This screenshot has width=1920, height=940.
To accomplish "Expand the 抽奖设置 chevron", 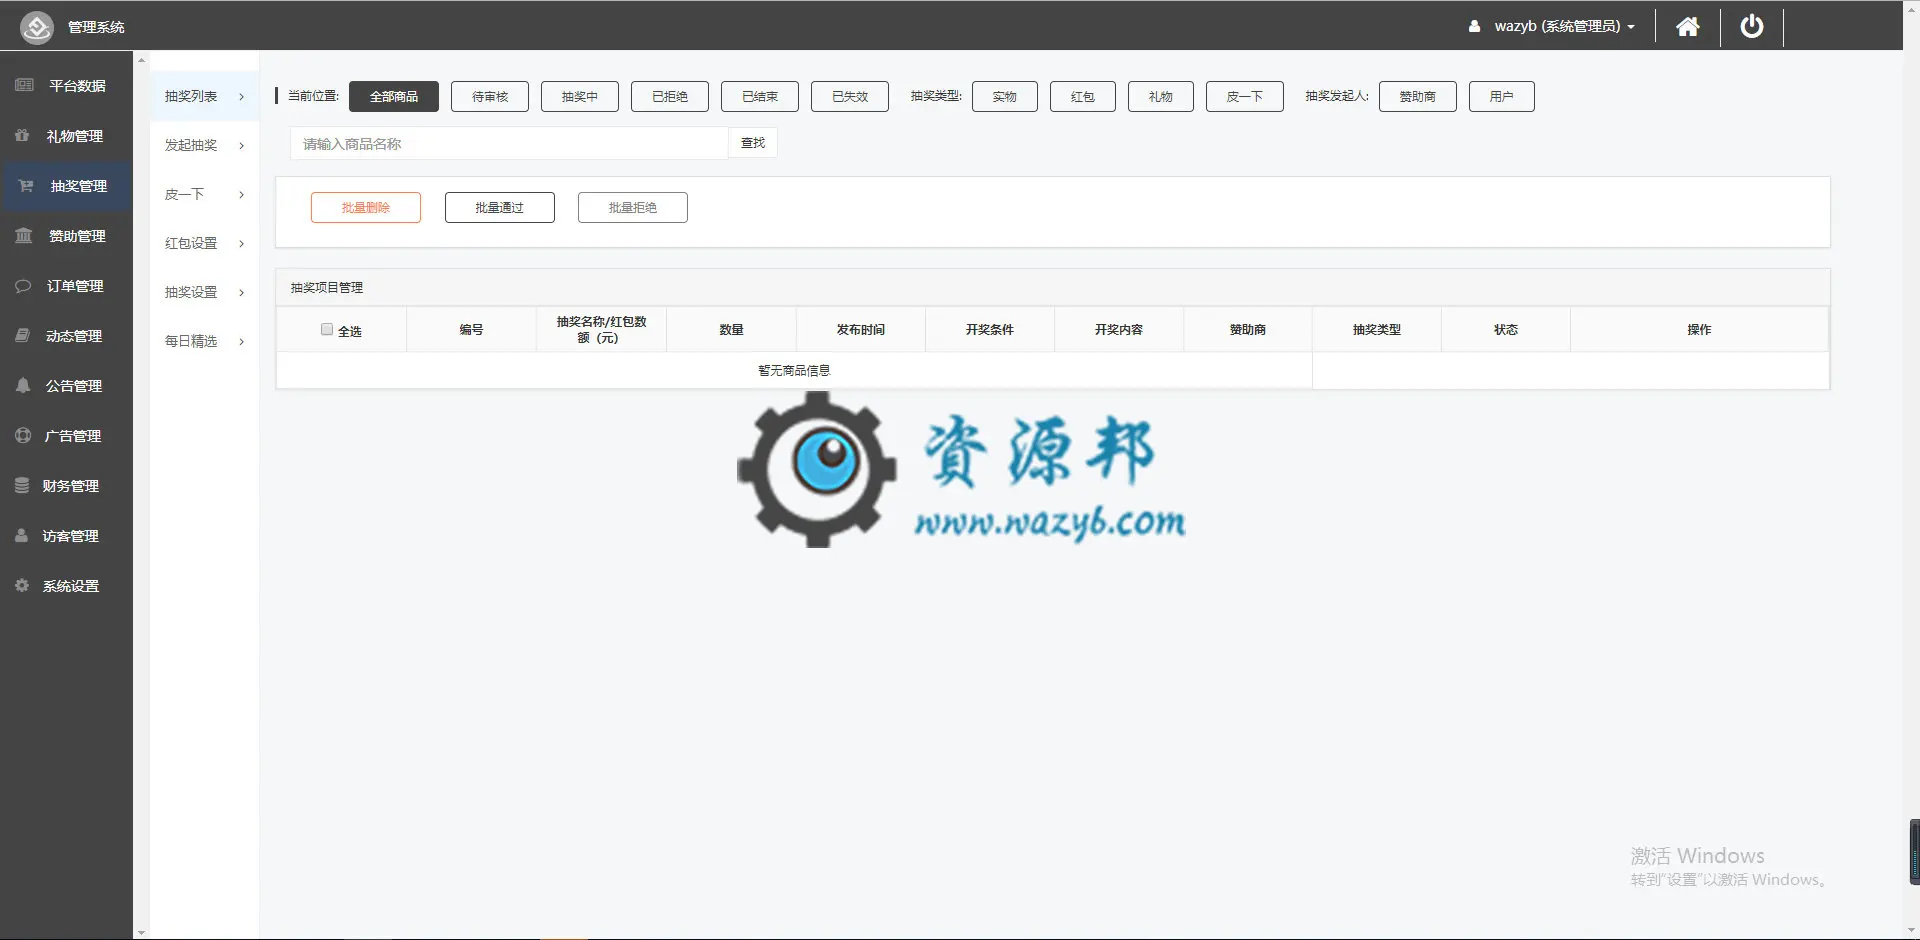I will (241, 293).
